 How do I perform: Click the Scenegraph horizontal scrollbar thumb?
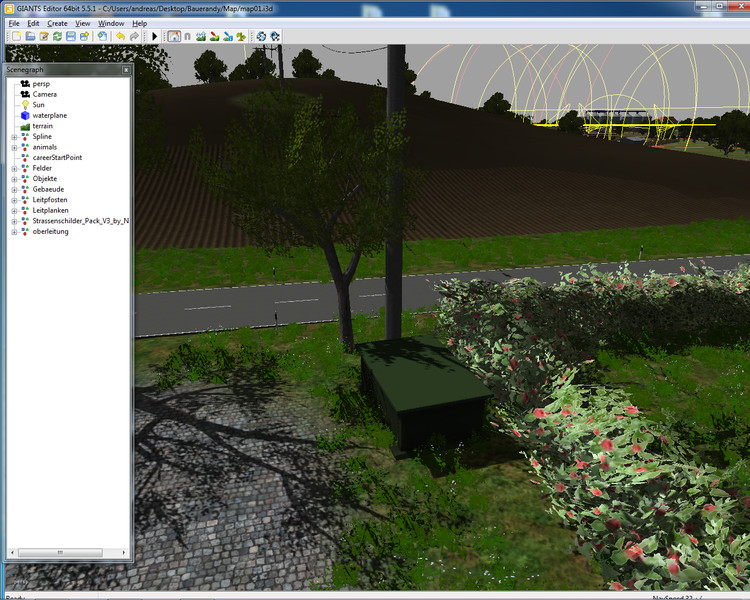60,553
